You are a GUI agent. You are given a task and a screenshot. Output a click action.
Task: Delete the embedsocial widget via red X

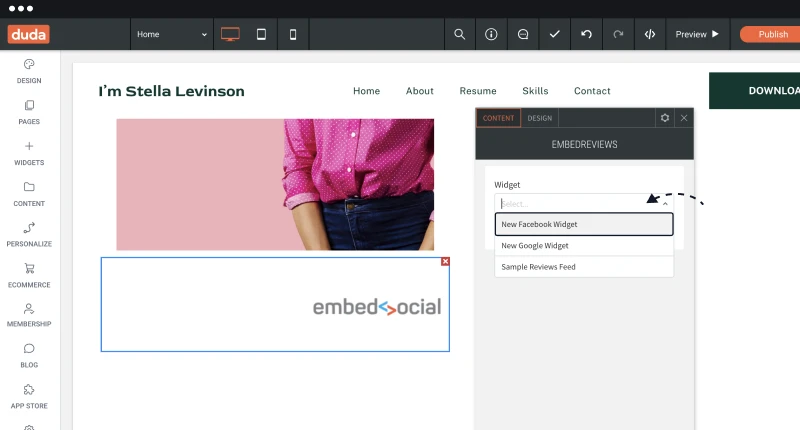click(445, 261)
